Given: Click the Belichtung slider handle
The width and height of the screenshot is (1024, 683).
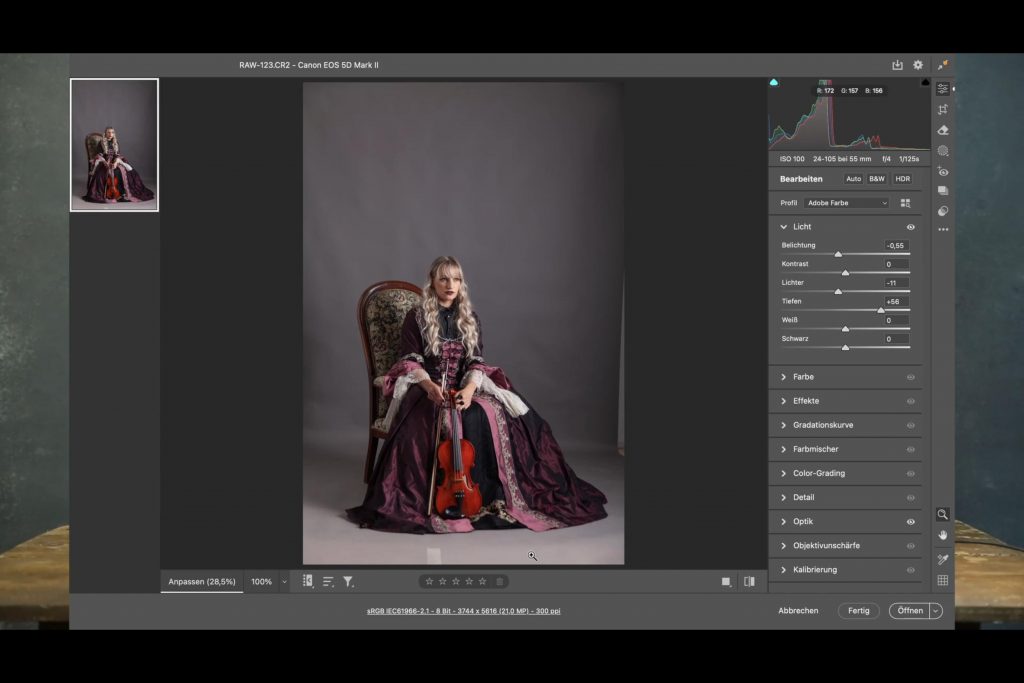Looking at the screenshot, I should coord(838,254).
